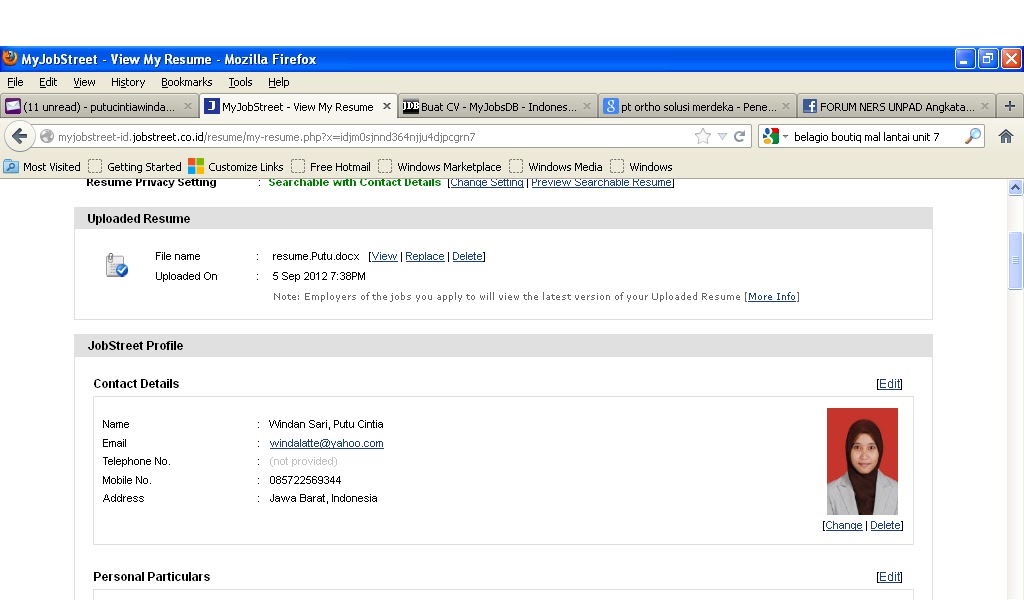Open the Tools menu
The width and height of the screenshot is (1024, 600).
240,82
